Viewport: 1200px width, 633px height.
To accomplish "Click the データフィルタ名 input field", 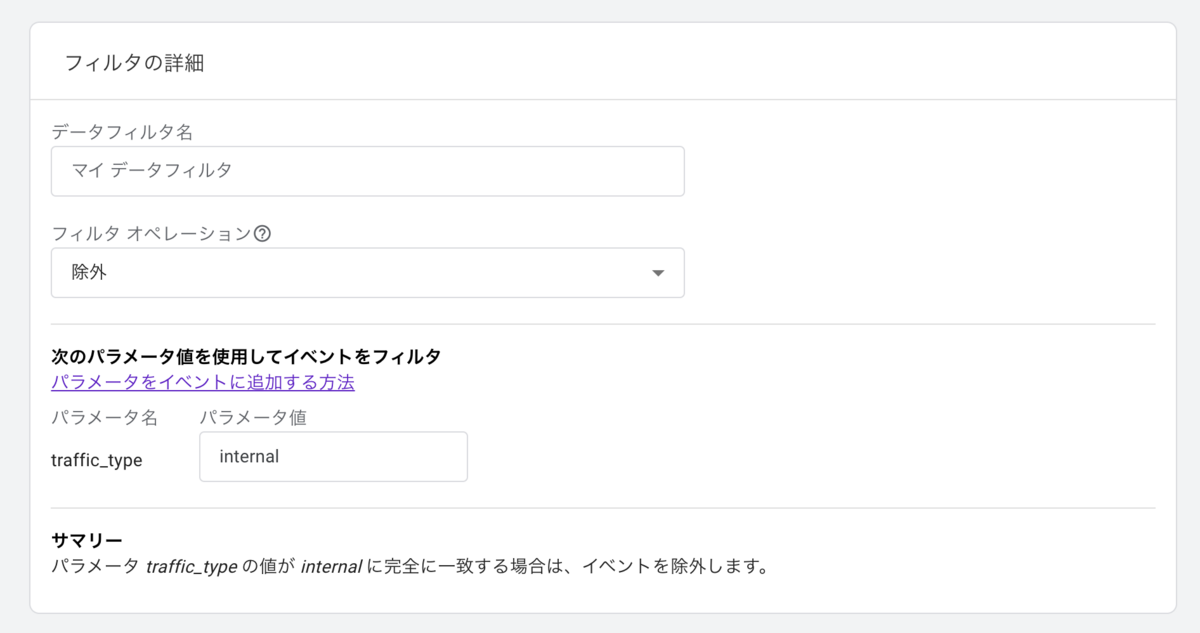I will click(x=367, y=171).
